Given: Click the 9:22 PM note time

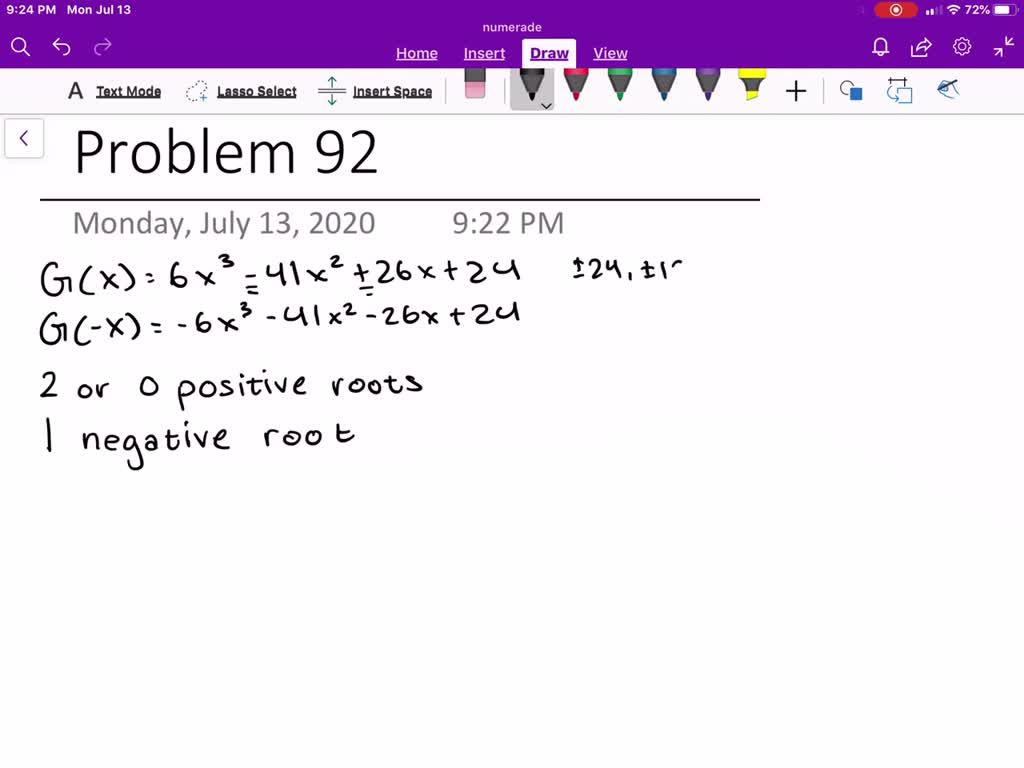Looking at the screenshot, I should click(x=508, y=224).
